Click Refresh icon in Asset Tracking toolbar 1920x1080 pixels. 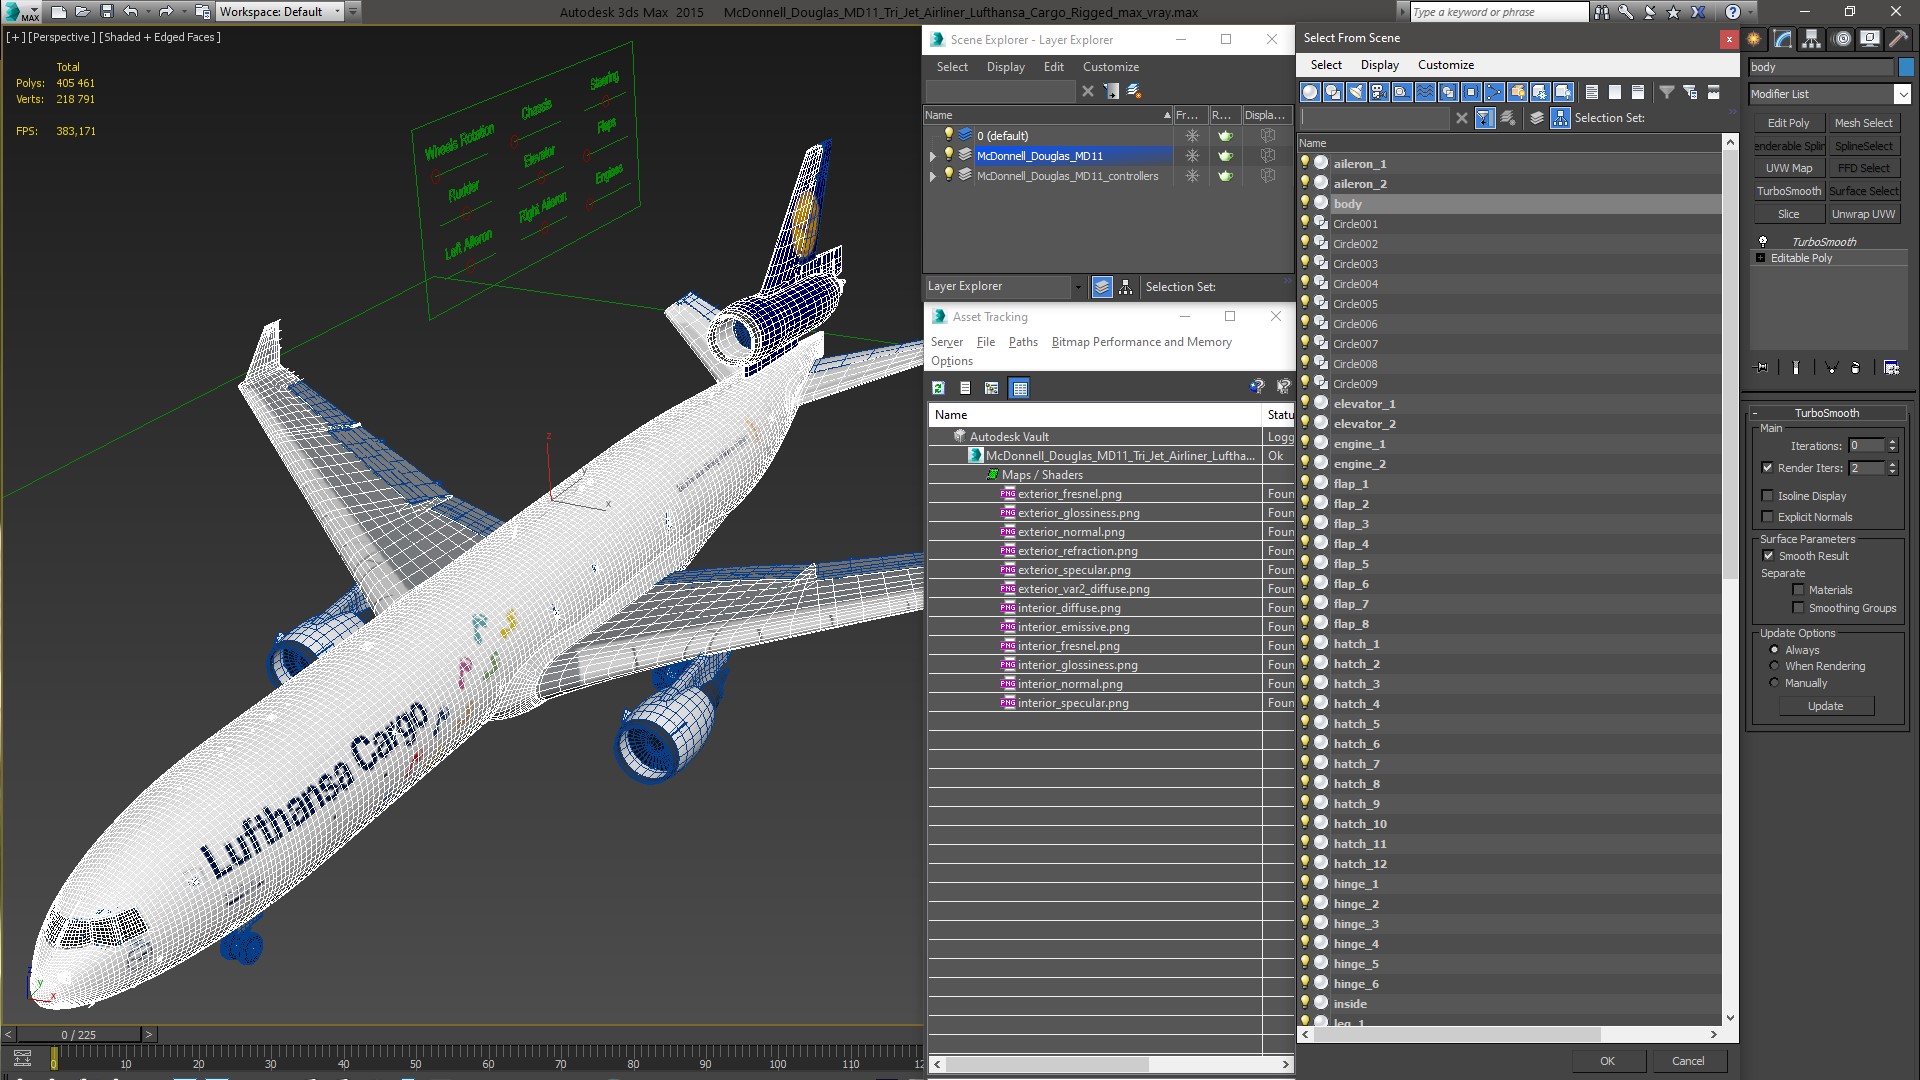[938, 388]
